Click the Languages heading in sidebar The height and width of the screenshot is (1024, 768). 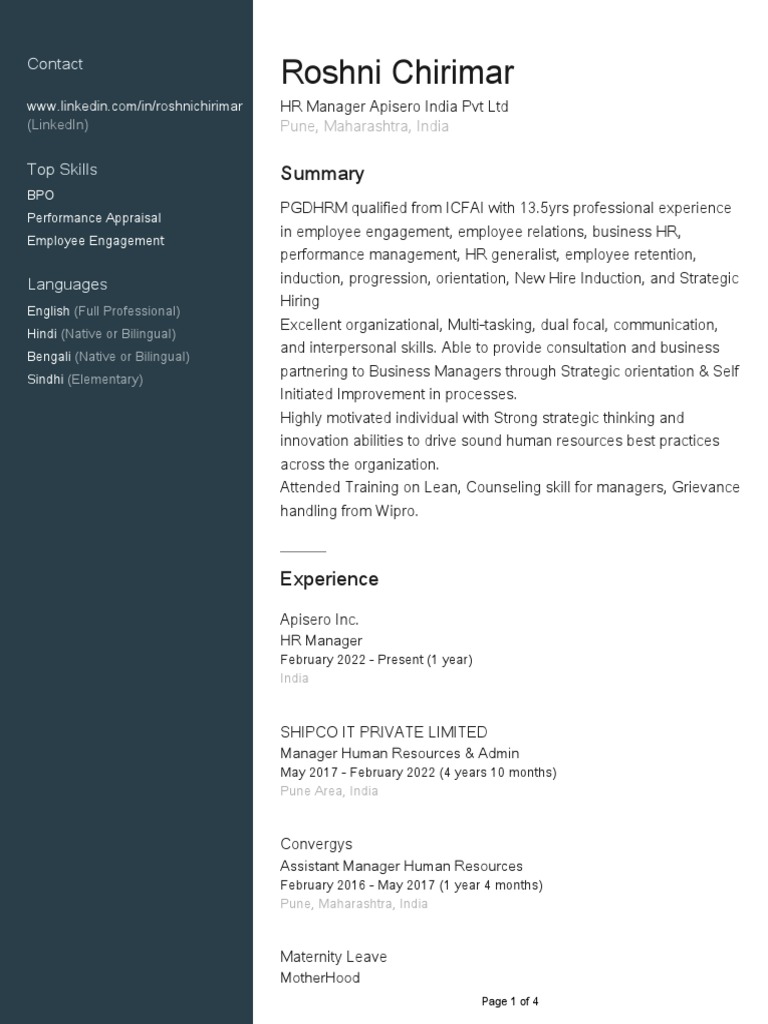[x=67, y=284]
